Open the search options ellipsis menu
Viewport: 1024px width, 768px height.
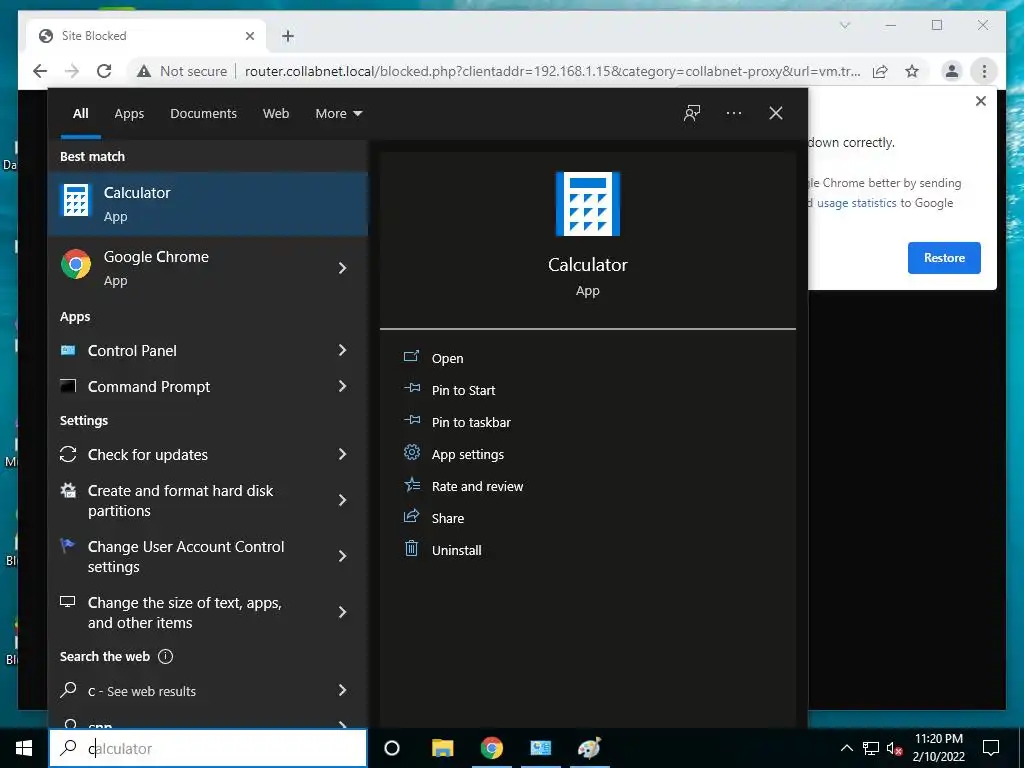pyautogui.click(x=734, y=114)
